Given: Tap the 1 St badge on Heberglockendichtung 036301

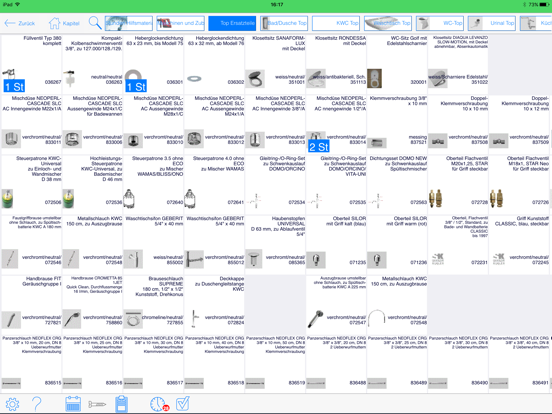Looking at the screenshot, I should tap(136, 86).
